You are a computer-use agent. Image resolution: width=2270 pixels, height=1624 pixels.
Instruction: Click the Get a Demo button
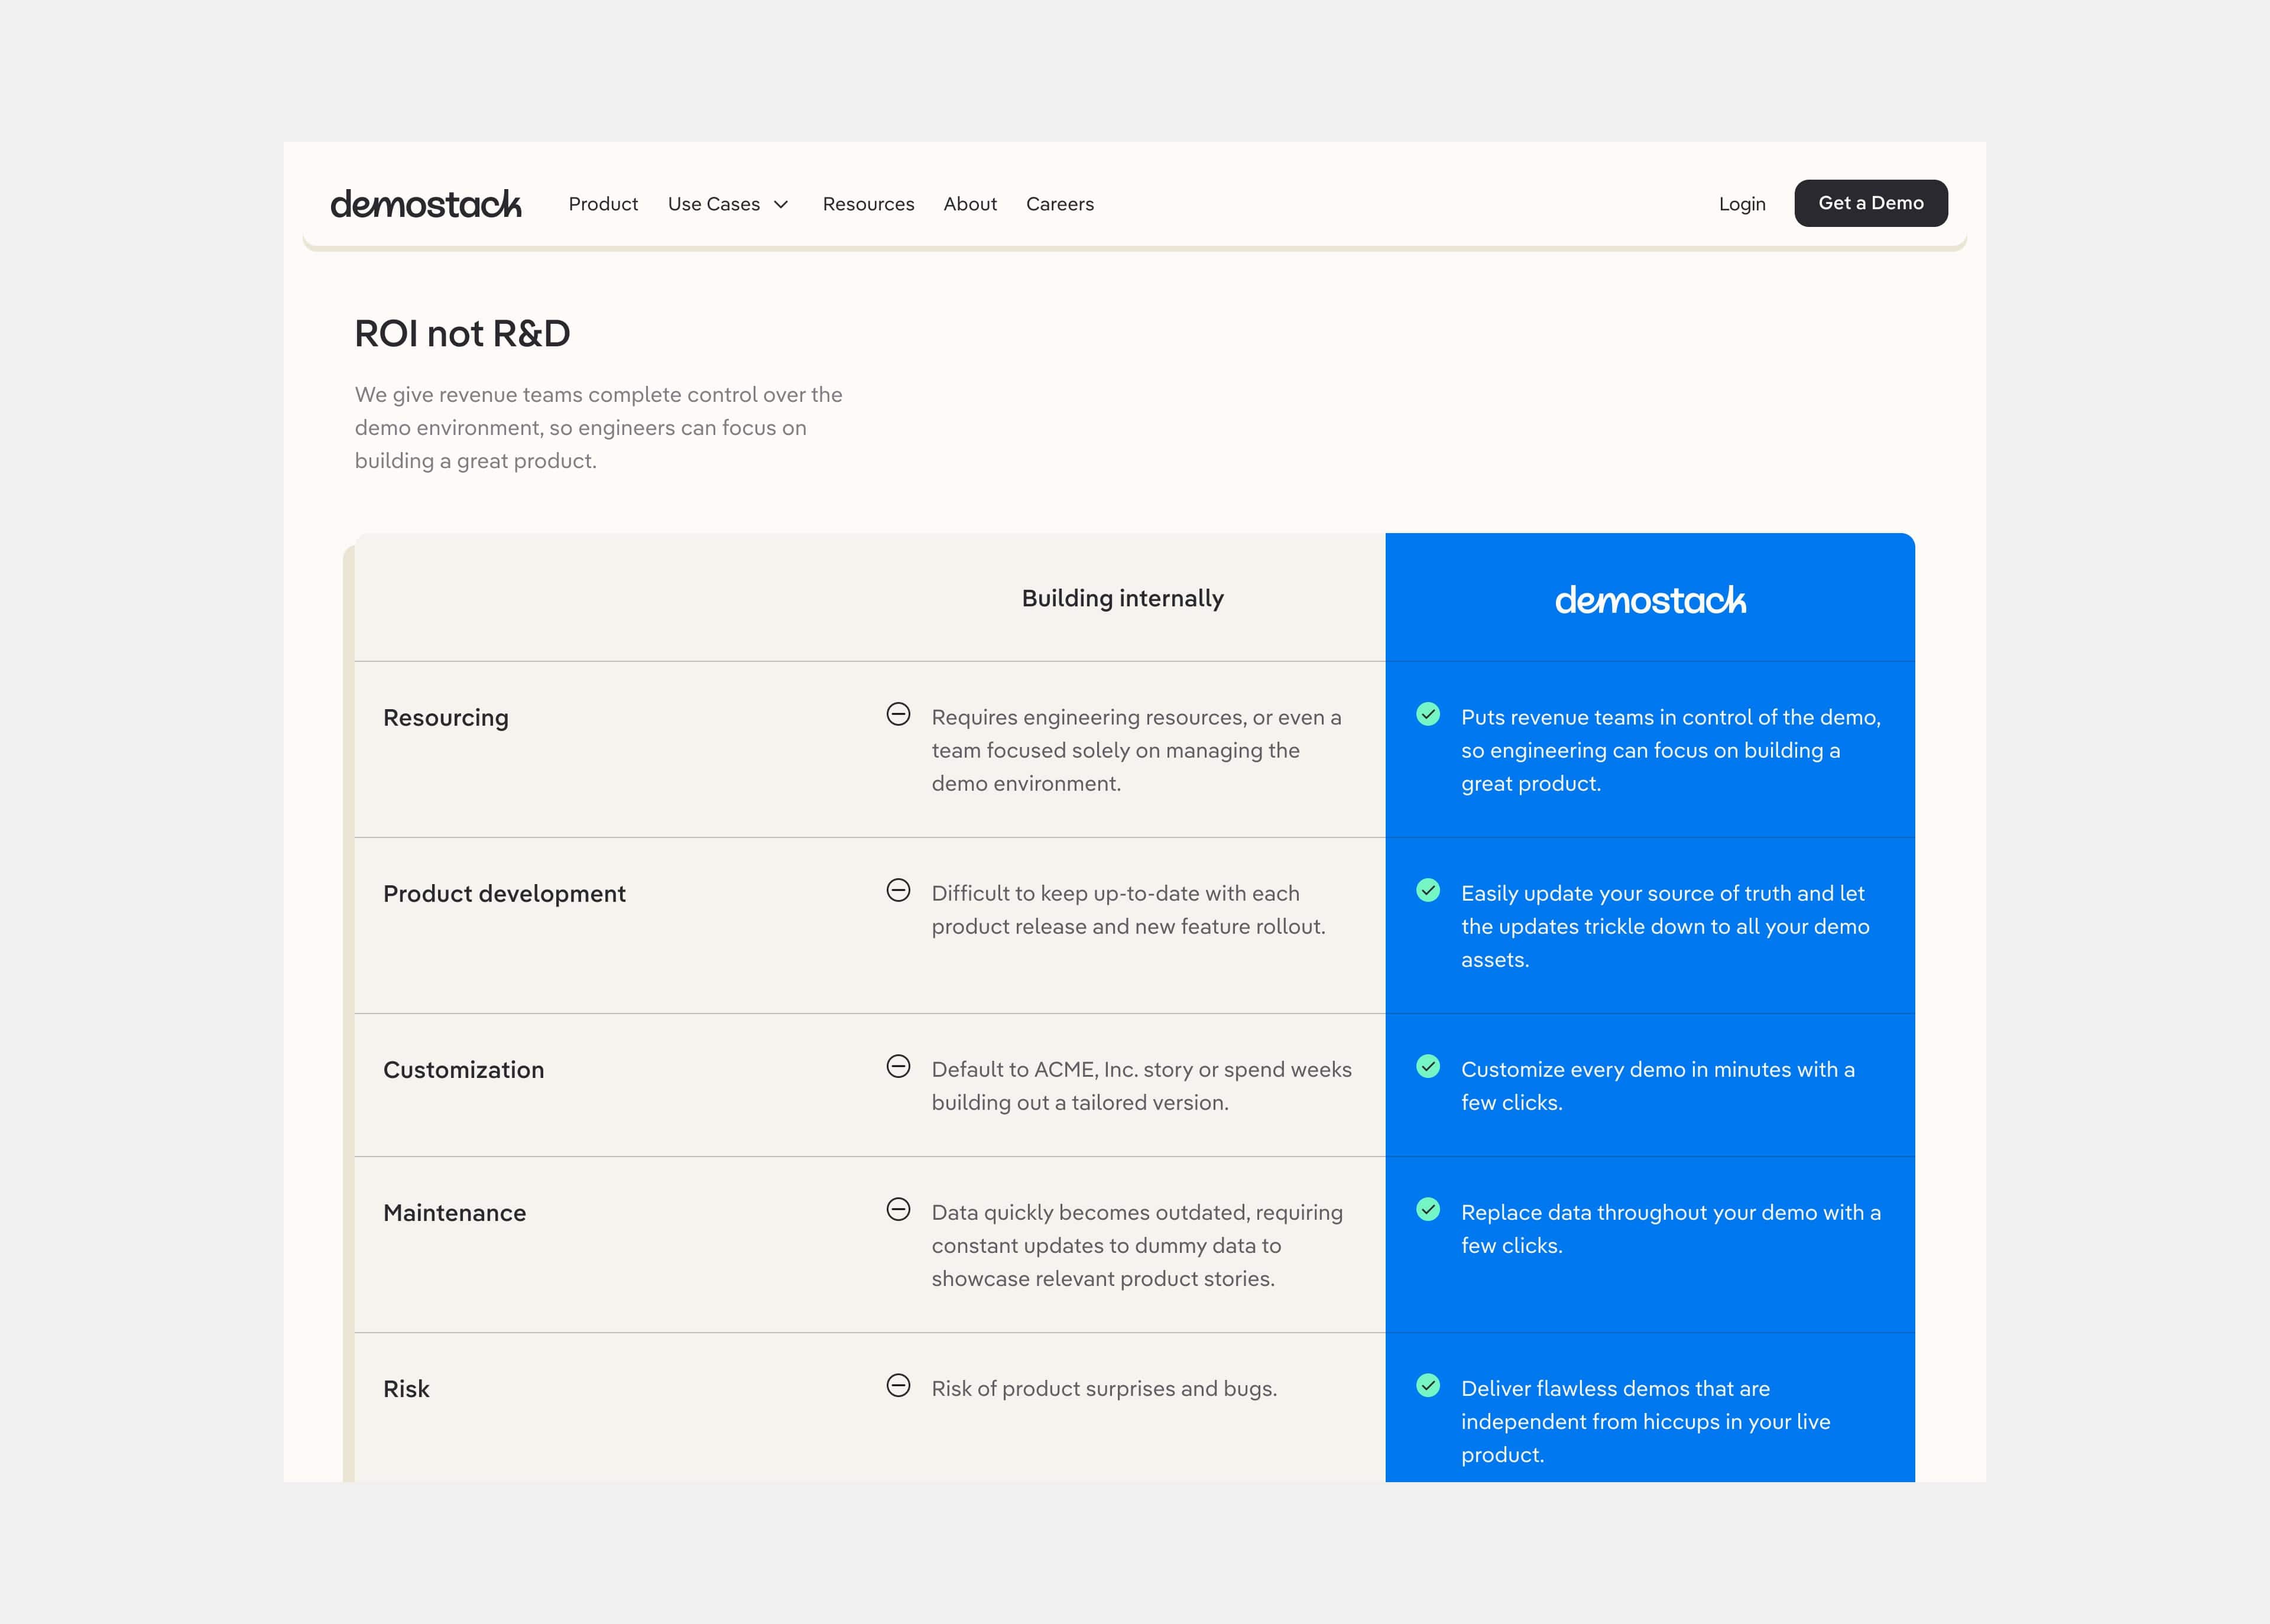click(x=1871, y=203)
